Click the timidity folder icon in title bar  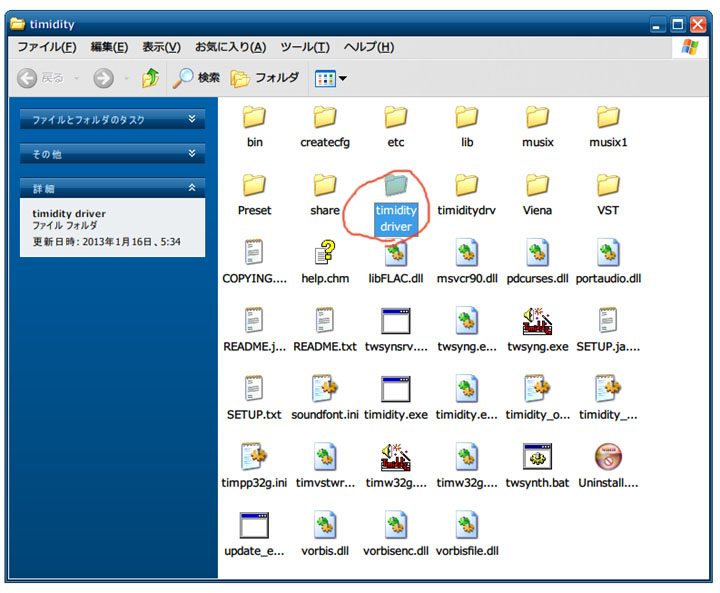pyautogui.click(x=17, y=24)
